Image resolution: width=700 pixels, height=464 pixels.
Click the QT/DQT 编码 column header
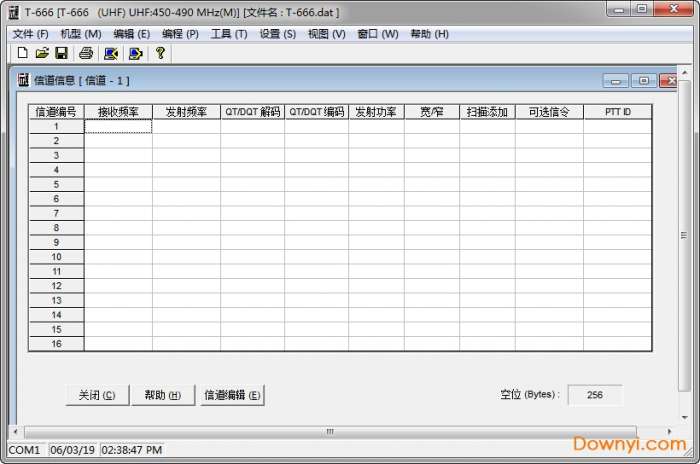tap(317, 112)
